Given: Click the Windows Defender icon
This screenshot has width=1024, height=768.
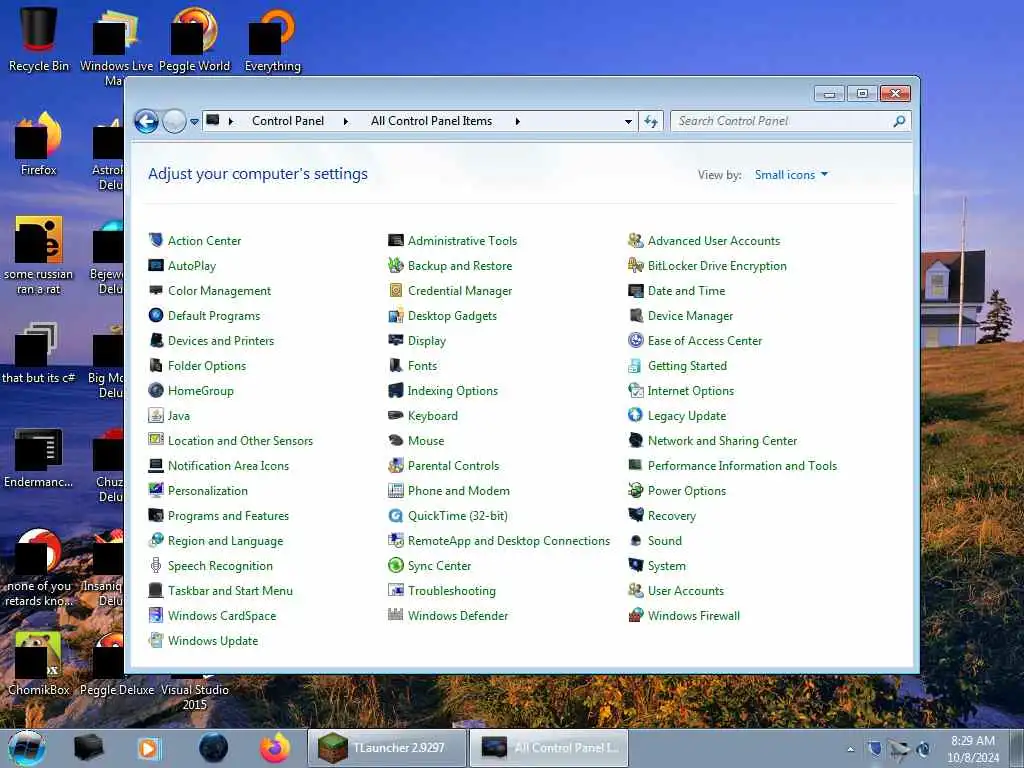Looking at the screenshot, I should pyautogui.click(x=396, y=615).
